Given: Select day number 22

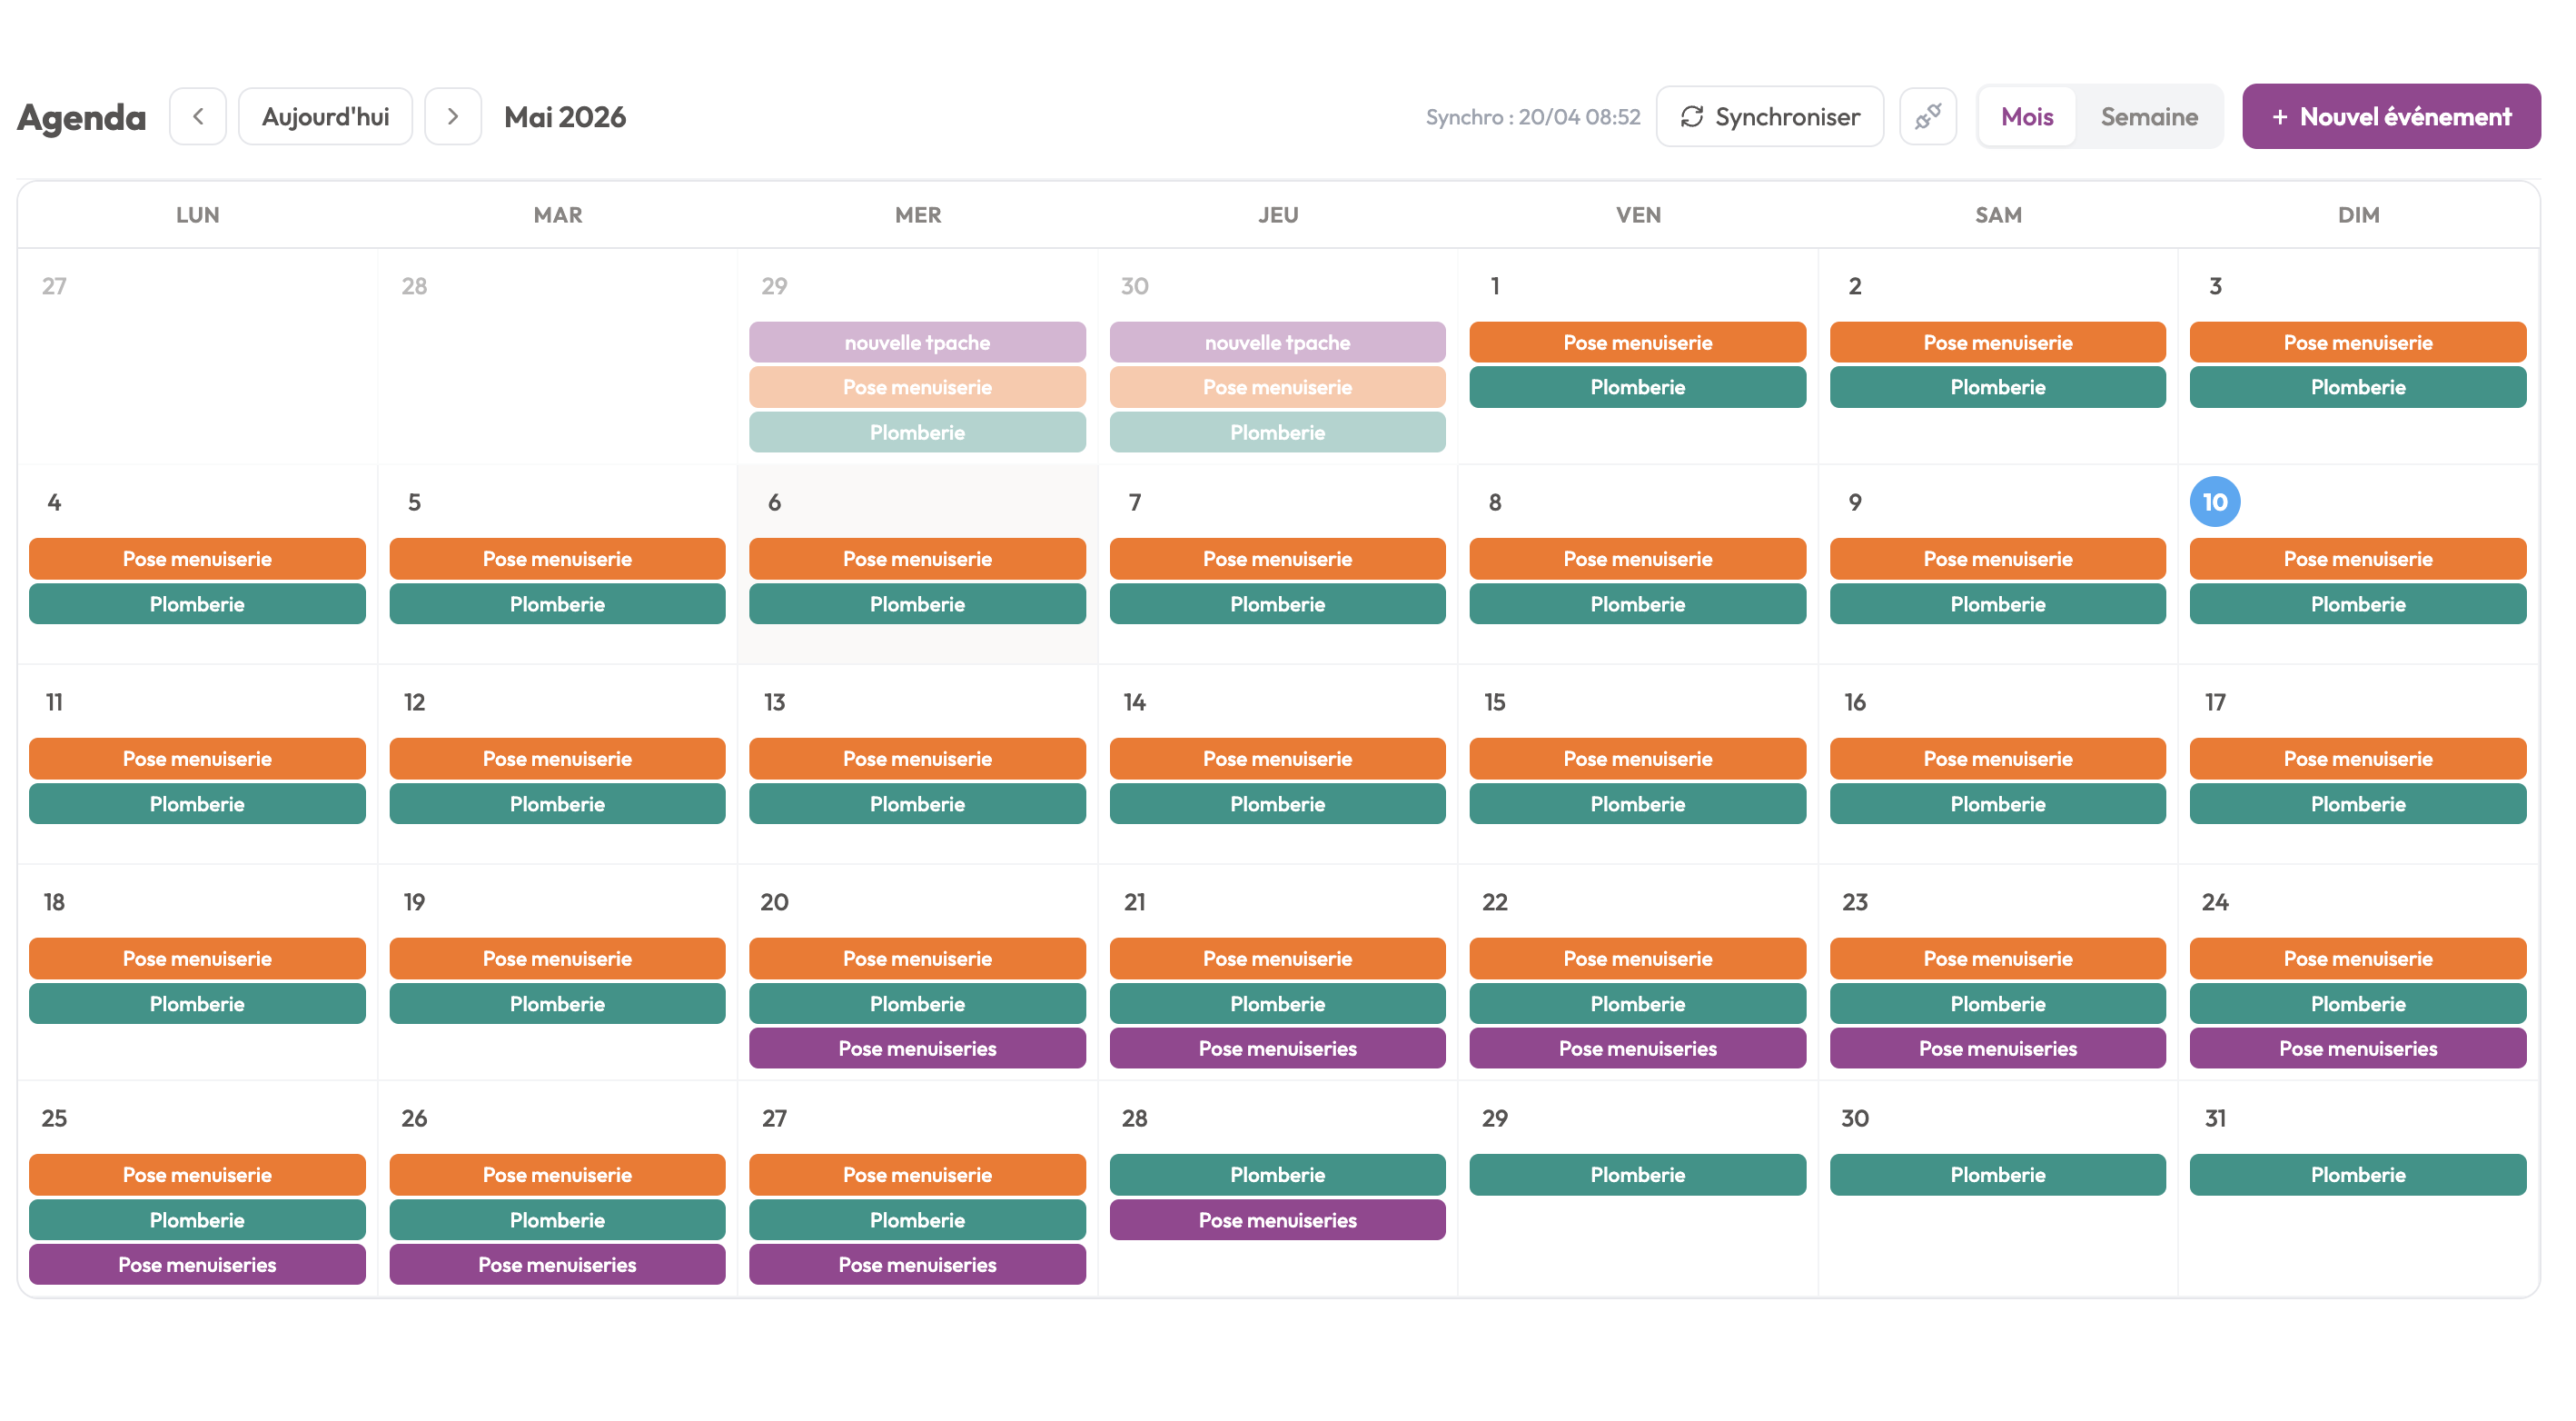Looking at the screenshot, I should click(x=1494, y=902).
